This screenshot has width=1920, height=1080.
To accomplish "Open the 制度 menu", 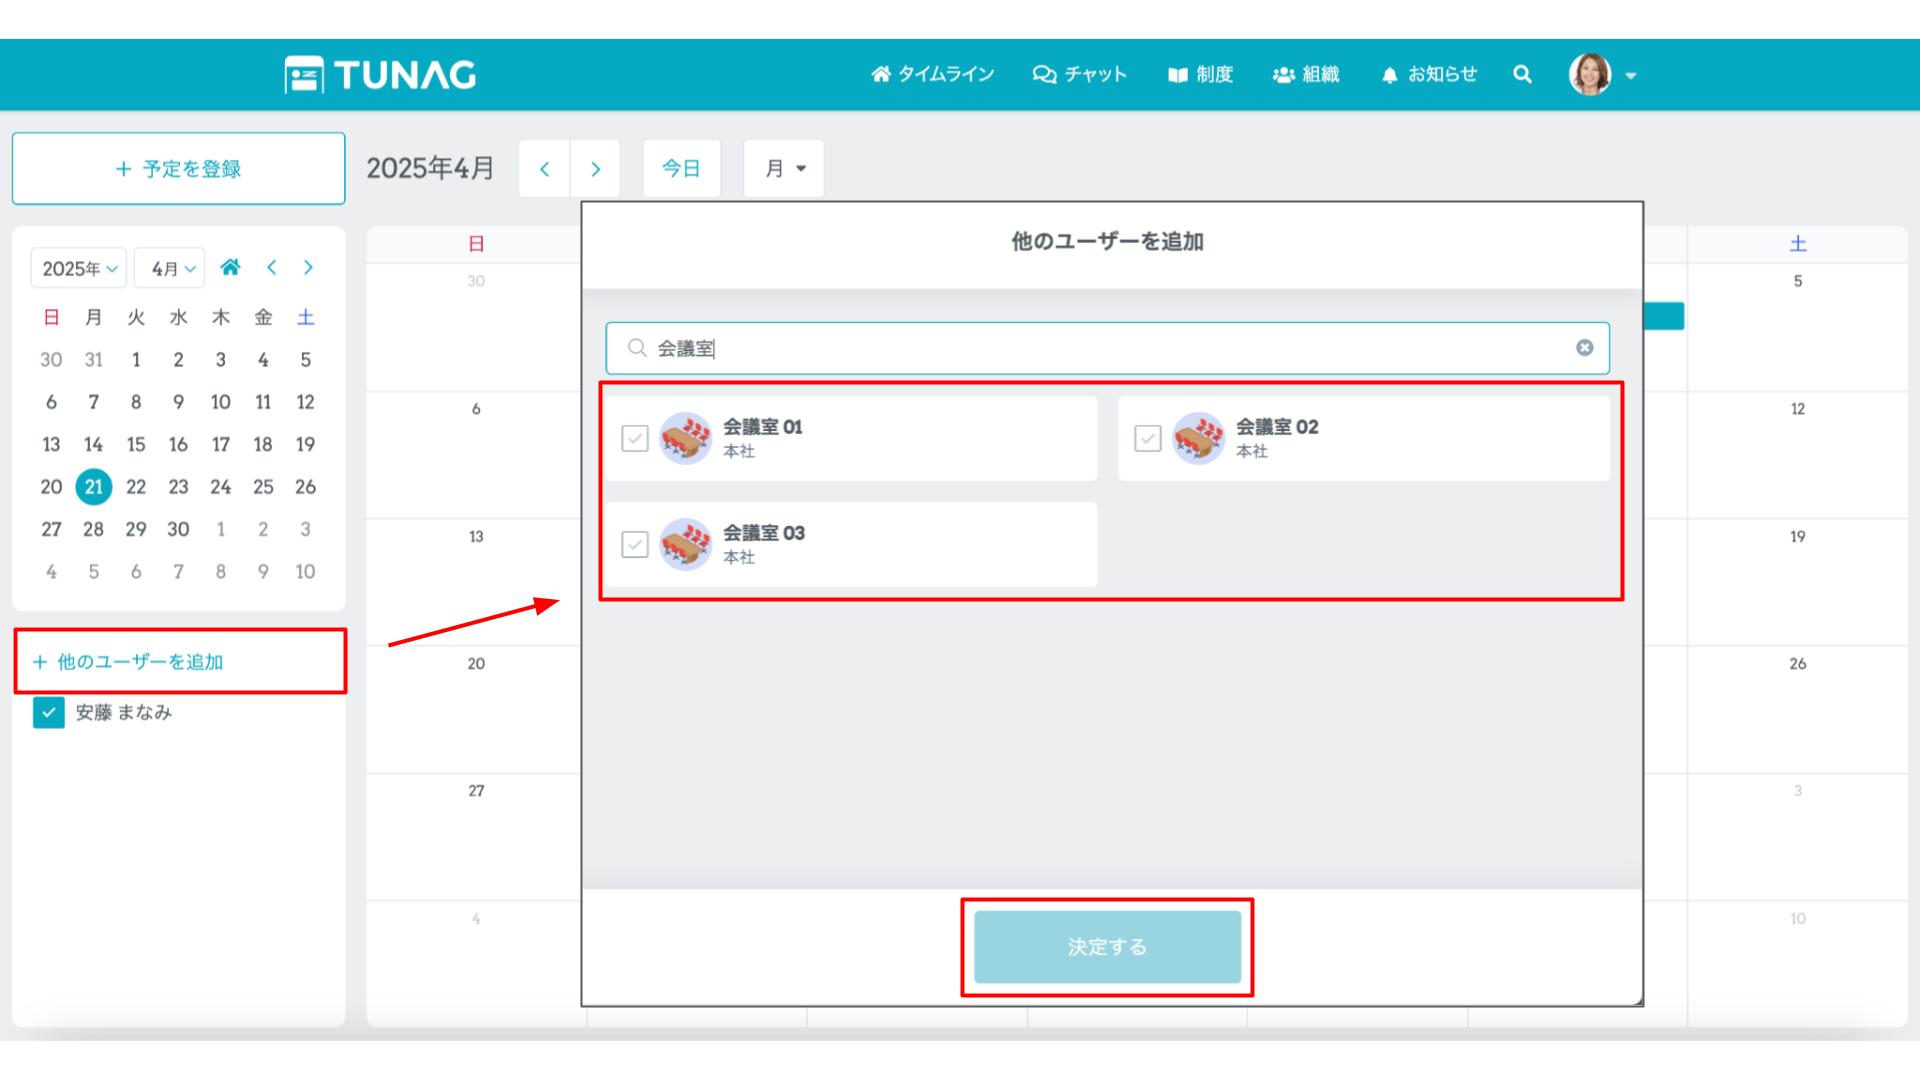I will (1200, 74).
